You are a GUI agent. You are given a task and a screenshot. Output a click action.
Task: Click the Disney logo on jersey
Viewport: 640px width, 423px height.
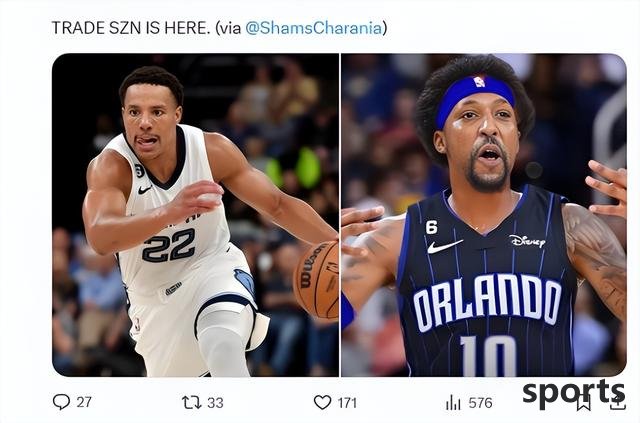(527, 241)
